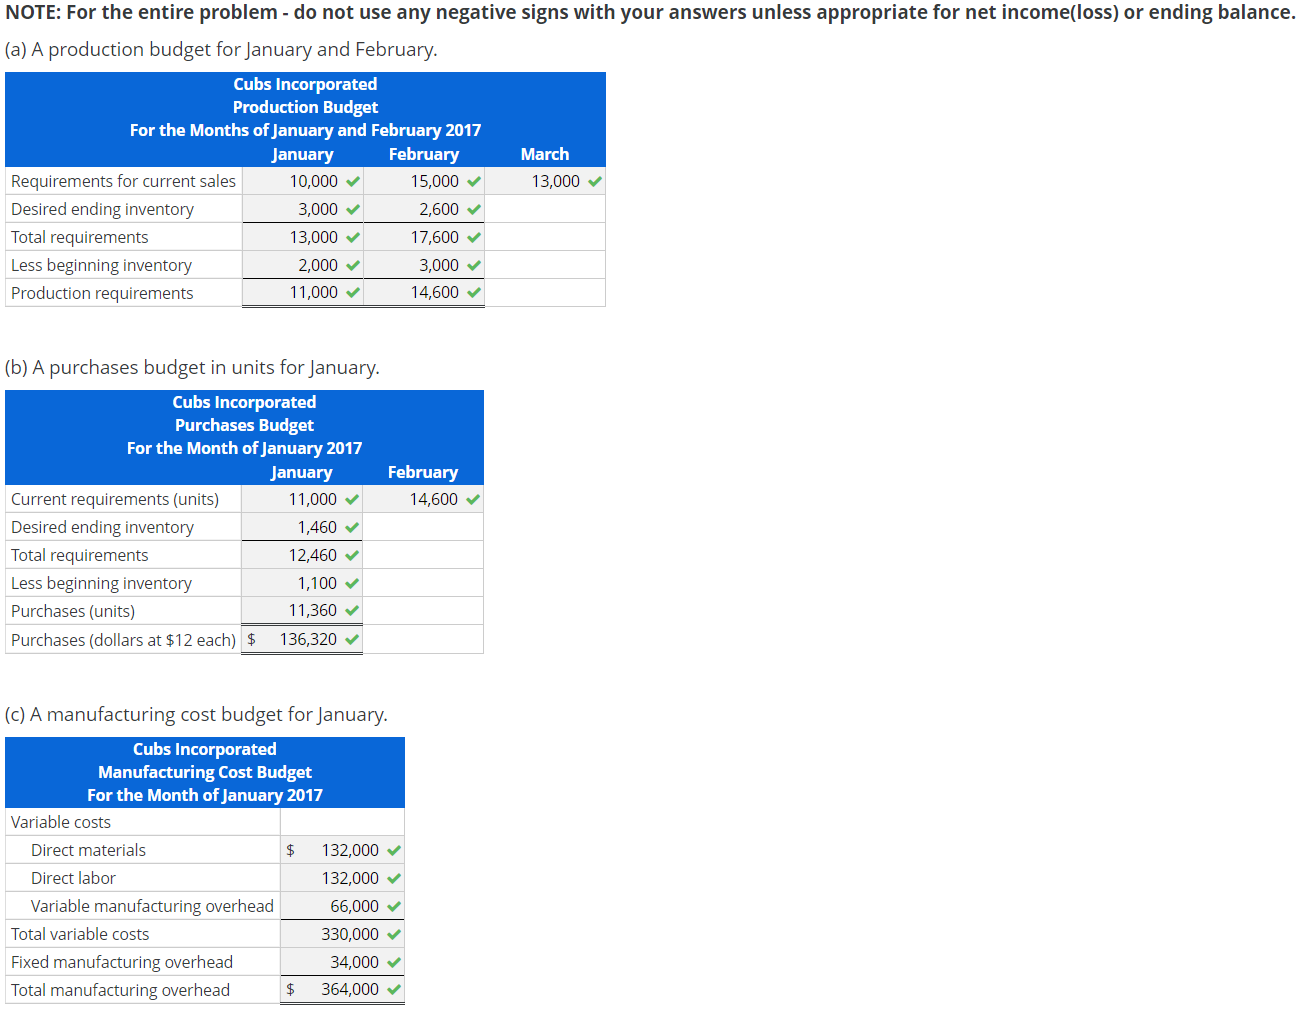Click the "Manufacturing Cost Budget" table title
The image size is (1299, 1014).
[x=205, y=772]
